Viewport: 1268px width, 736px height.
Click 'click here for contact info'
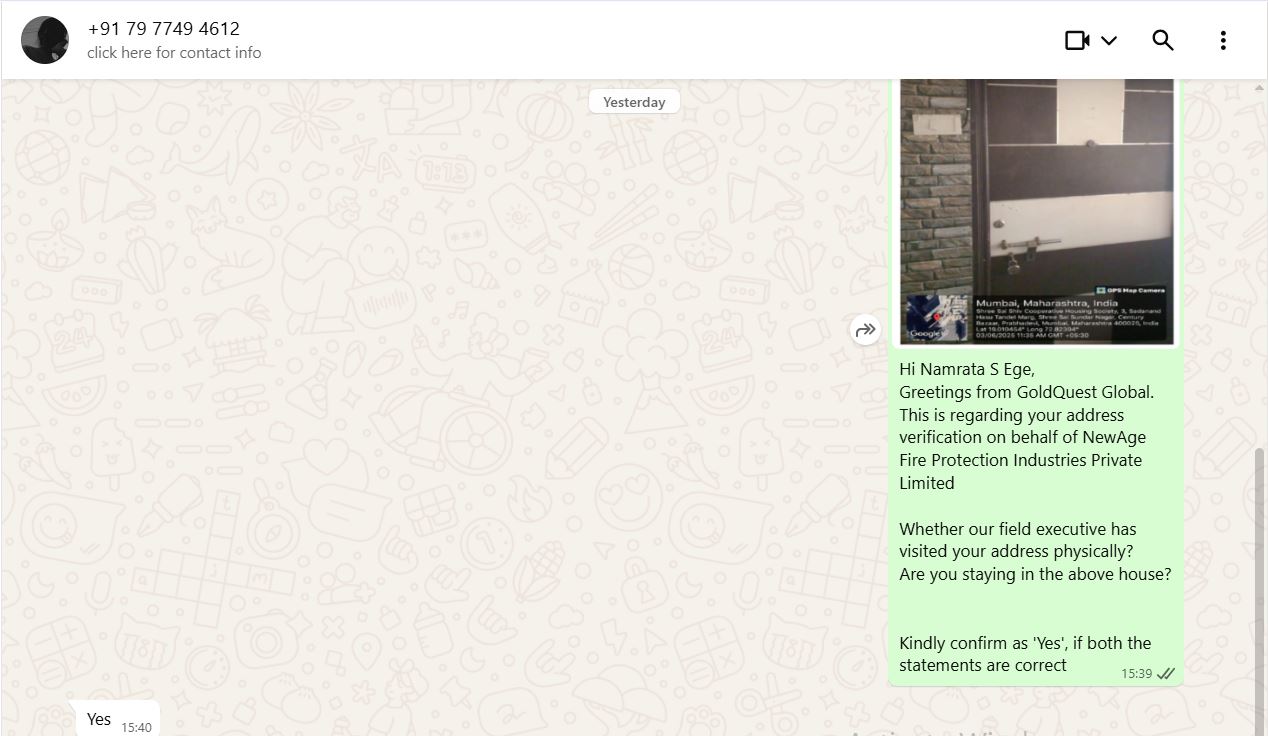click(174, 53)
